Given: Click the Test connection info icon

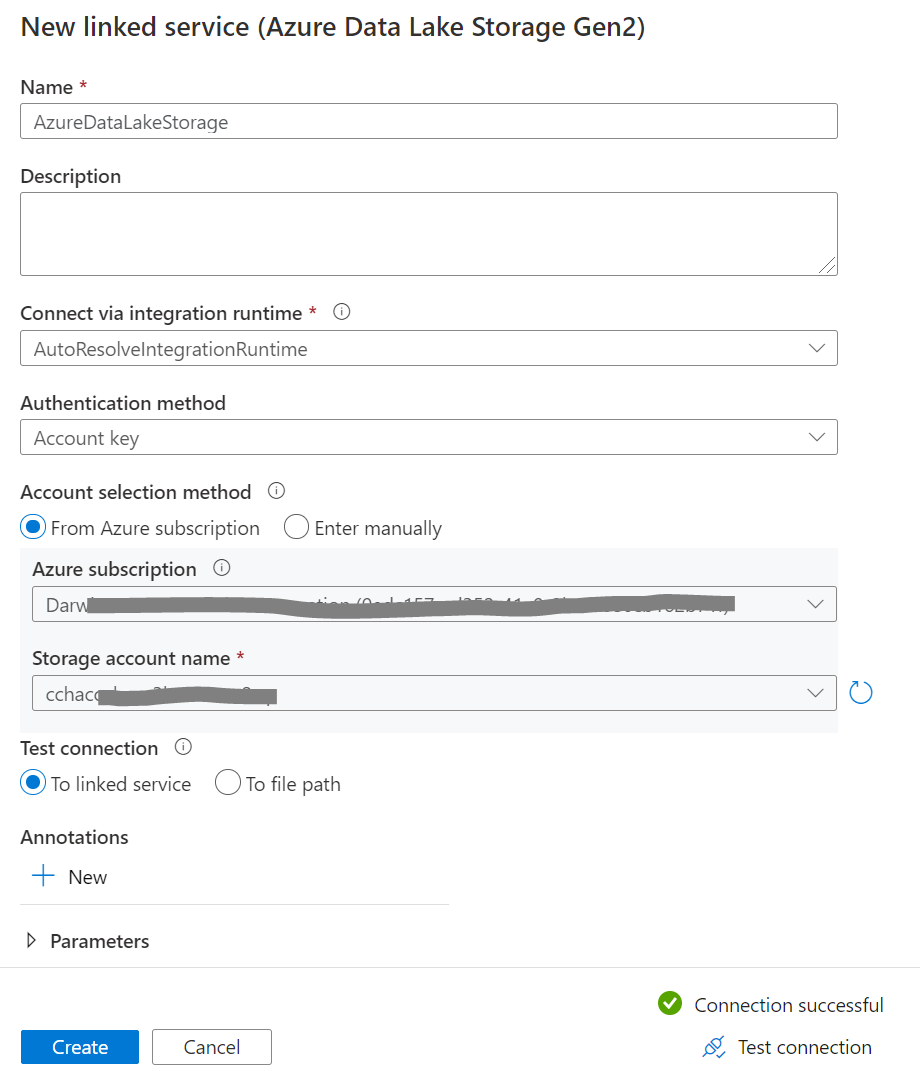Looking at the screenshot, I should click(x=183, y=747).
